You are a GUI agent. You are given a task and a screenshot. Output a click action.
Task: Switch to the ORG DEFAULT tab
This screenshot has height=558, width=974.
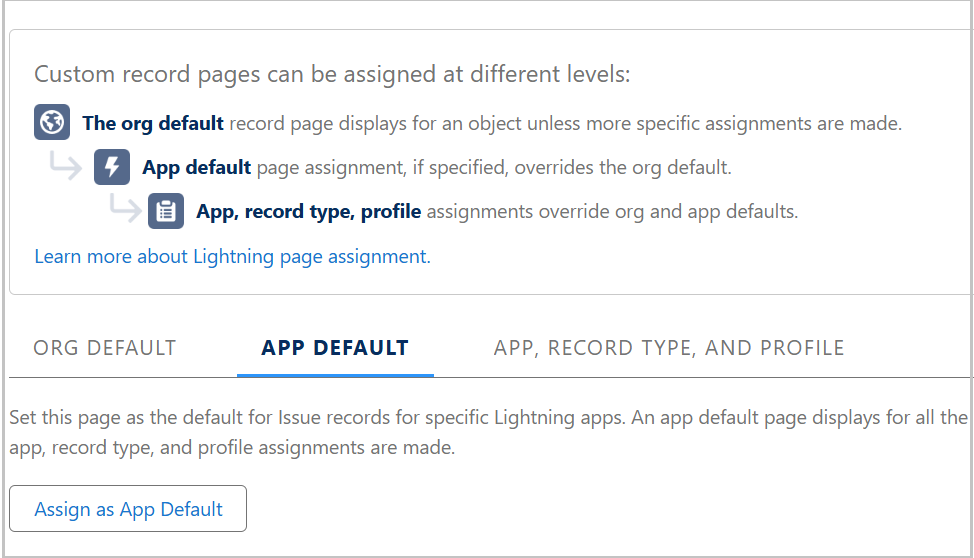click(105, 348)
